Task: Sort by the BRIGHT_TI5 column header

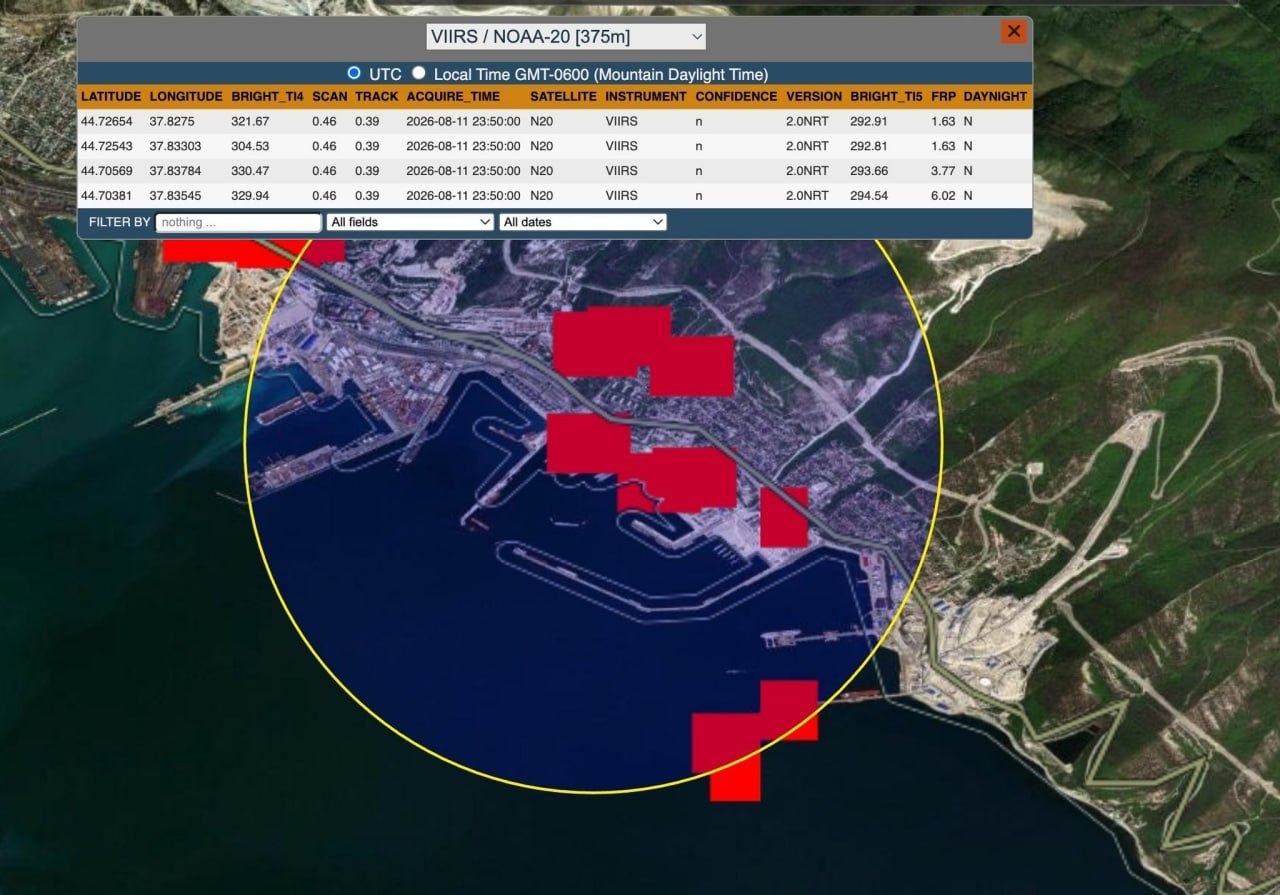Action: 886,97
